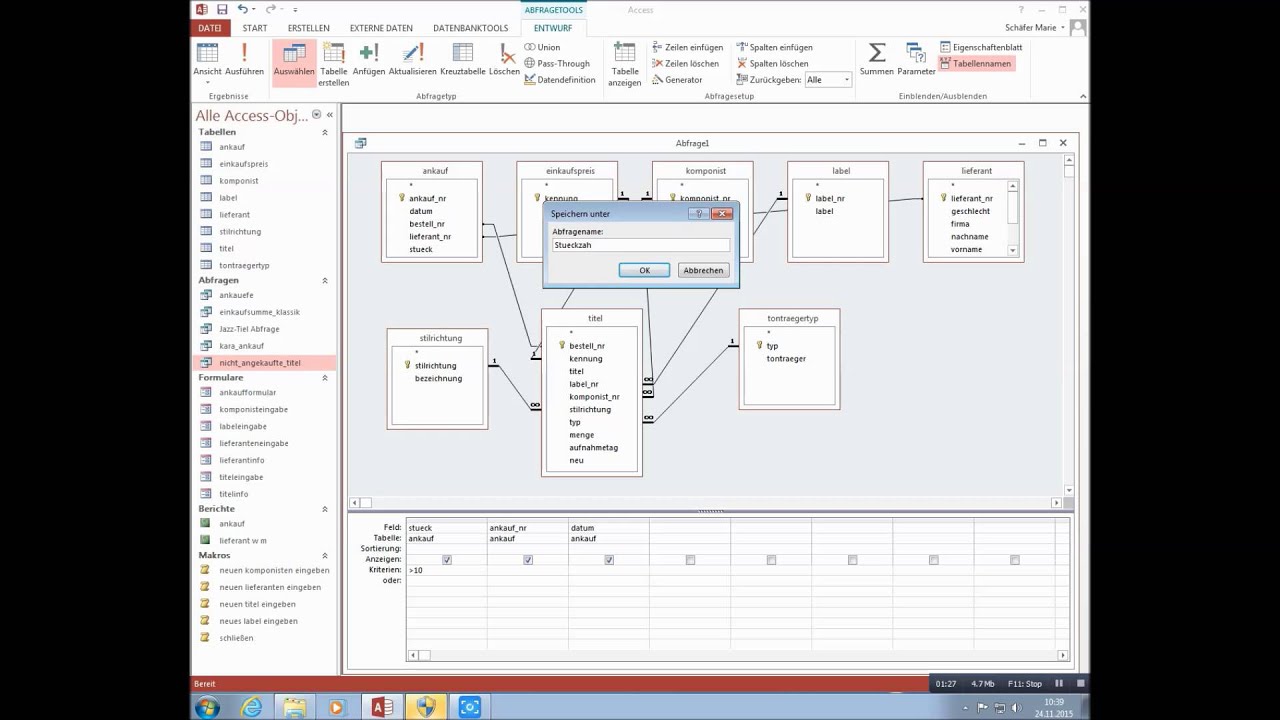1280x720 pixels.
Task: Uncheck Anzeigen for stueck column
Action: [x=447, y=560]
